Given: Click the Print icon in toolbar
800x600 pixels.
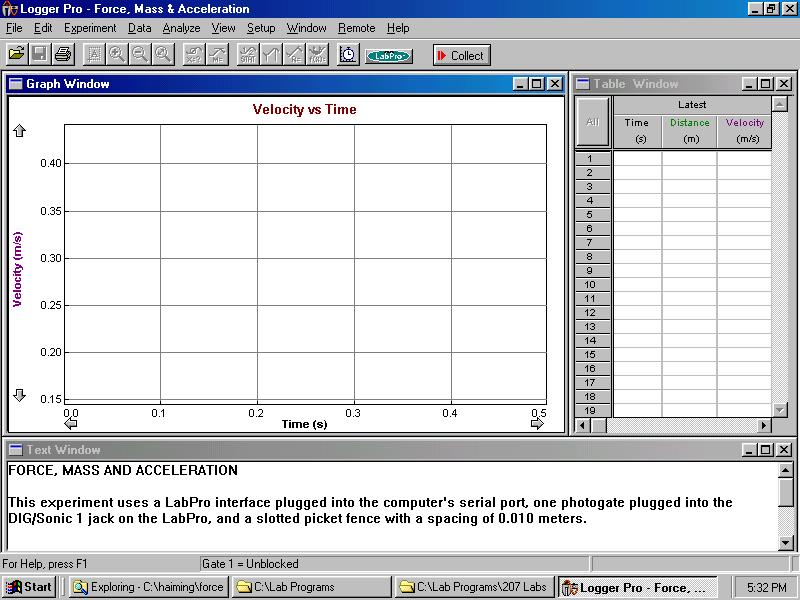Looking at the screenshot, I should tap(63, 54).
